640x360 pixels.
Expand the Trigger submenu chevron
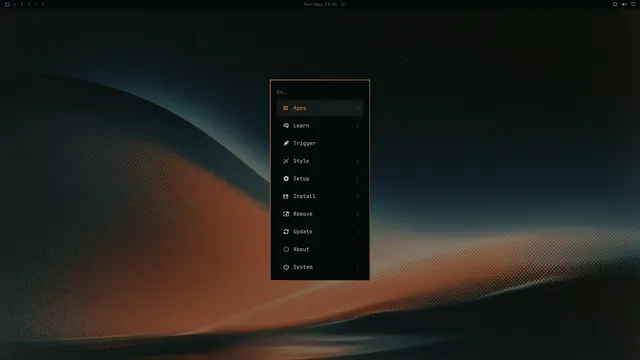click(x=358, y=143)
